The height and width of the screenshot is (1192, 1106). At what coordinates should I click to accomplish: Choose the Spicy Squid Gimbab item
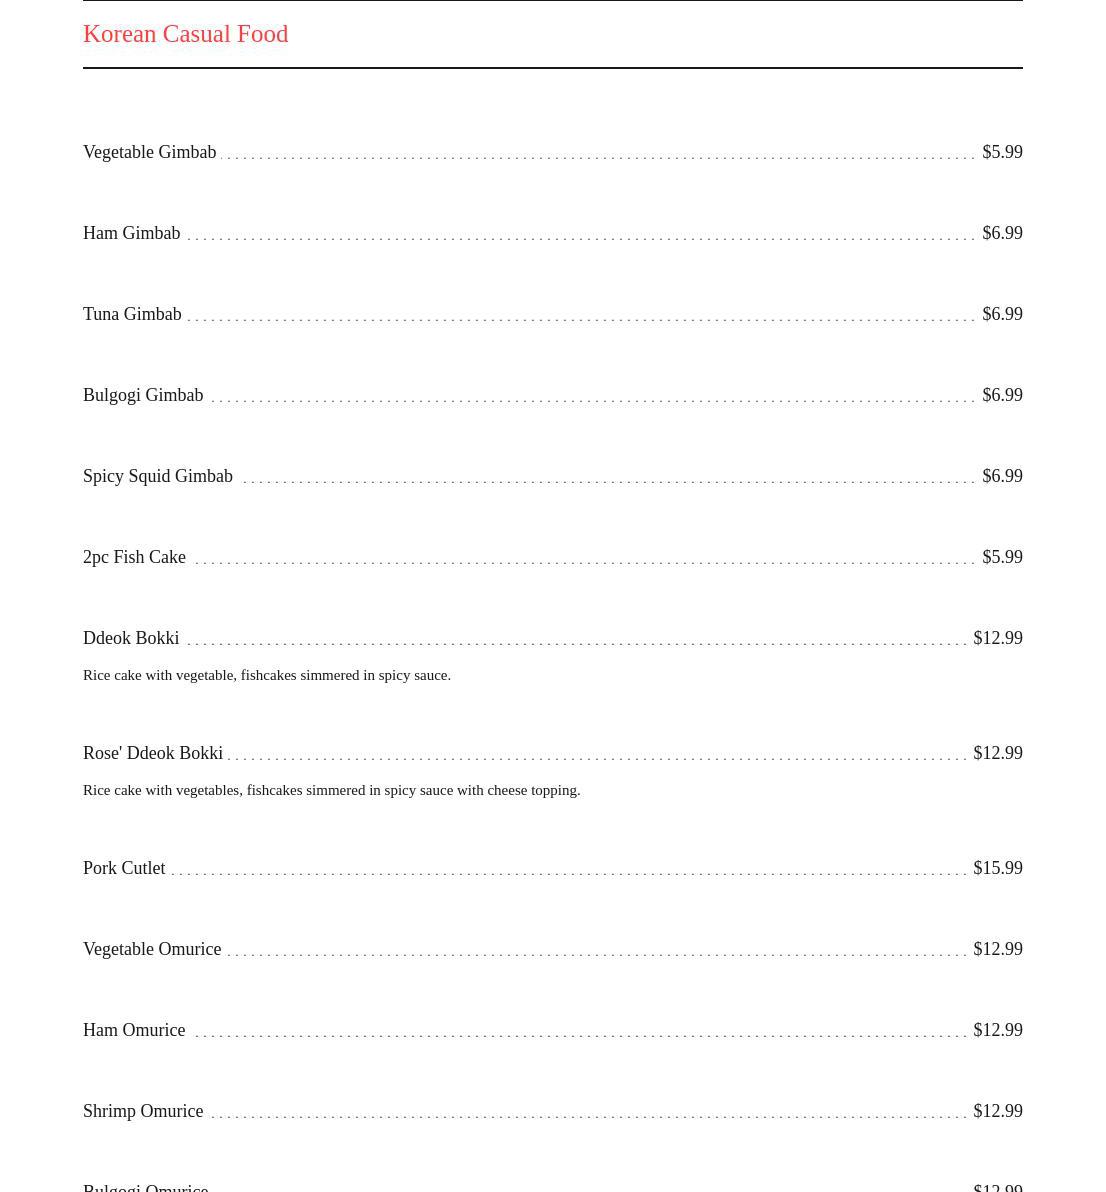pos(157,476)
